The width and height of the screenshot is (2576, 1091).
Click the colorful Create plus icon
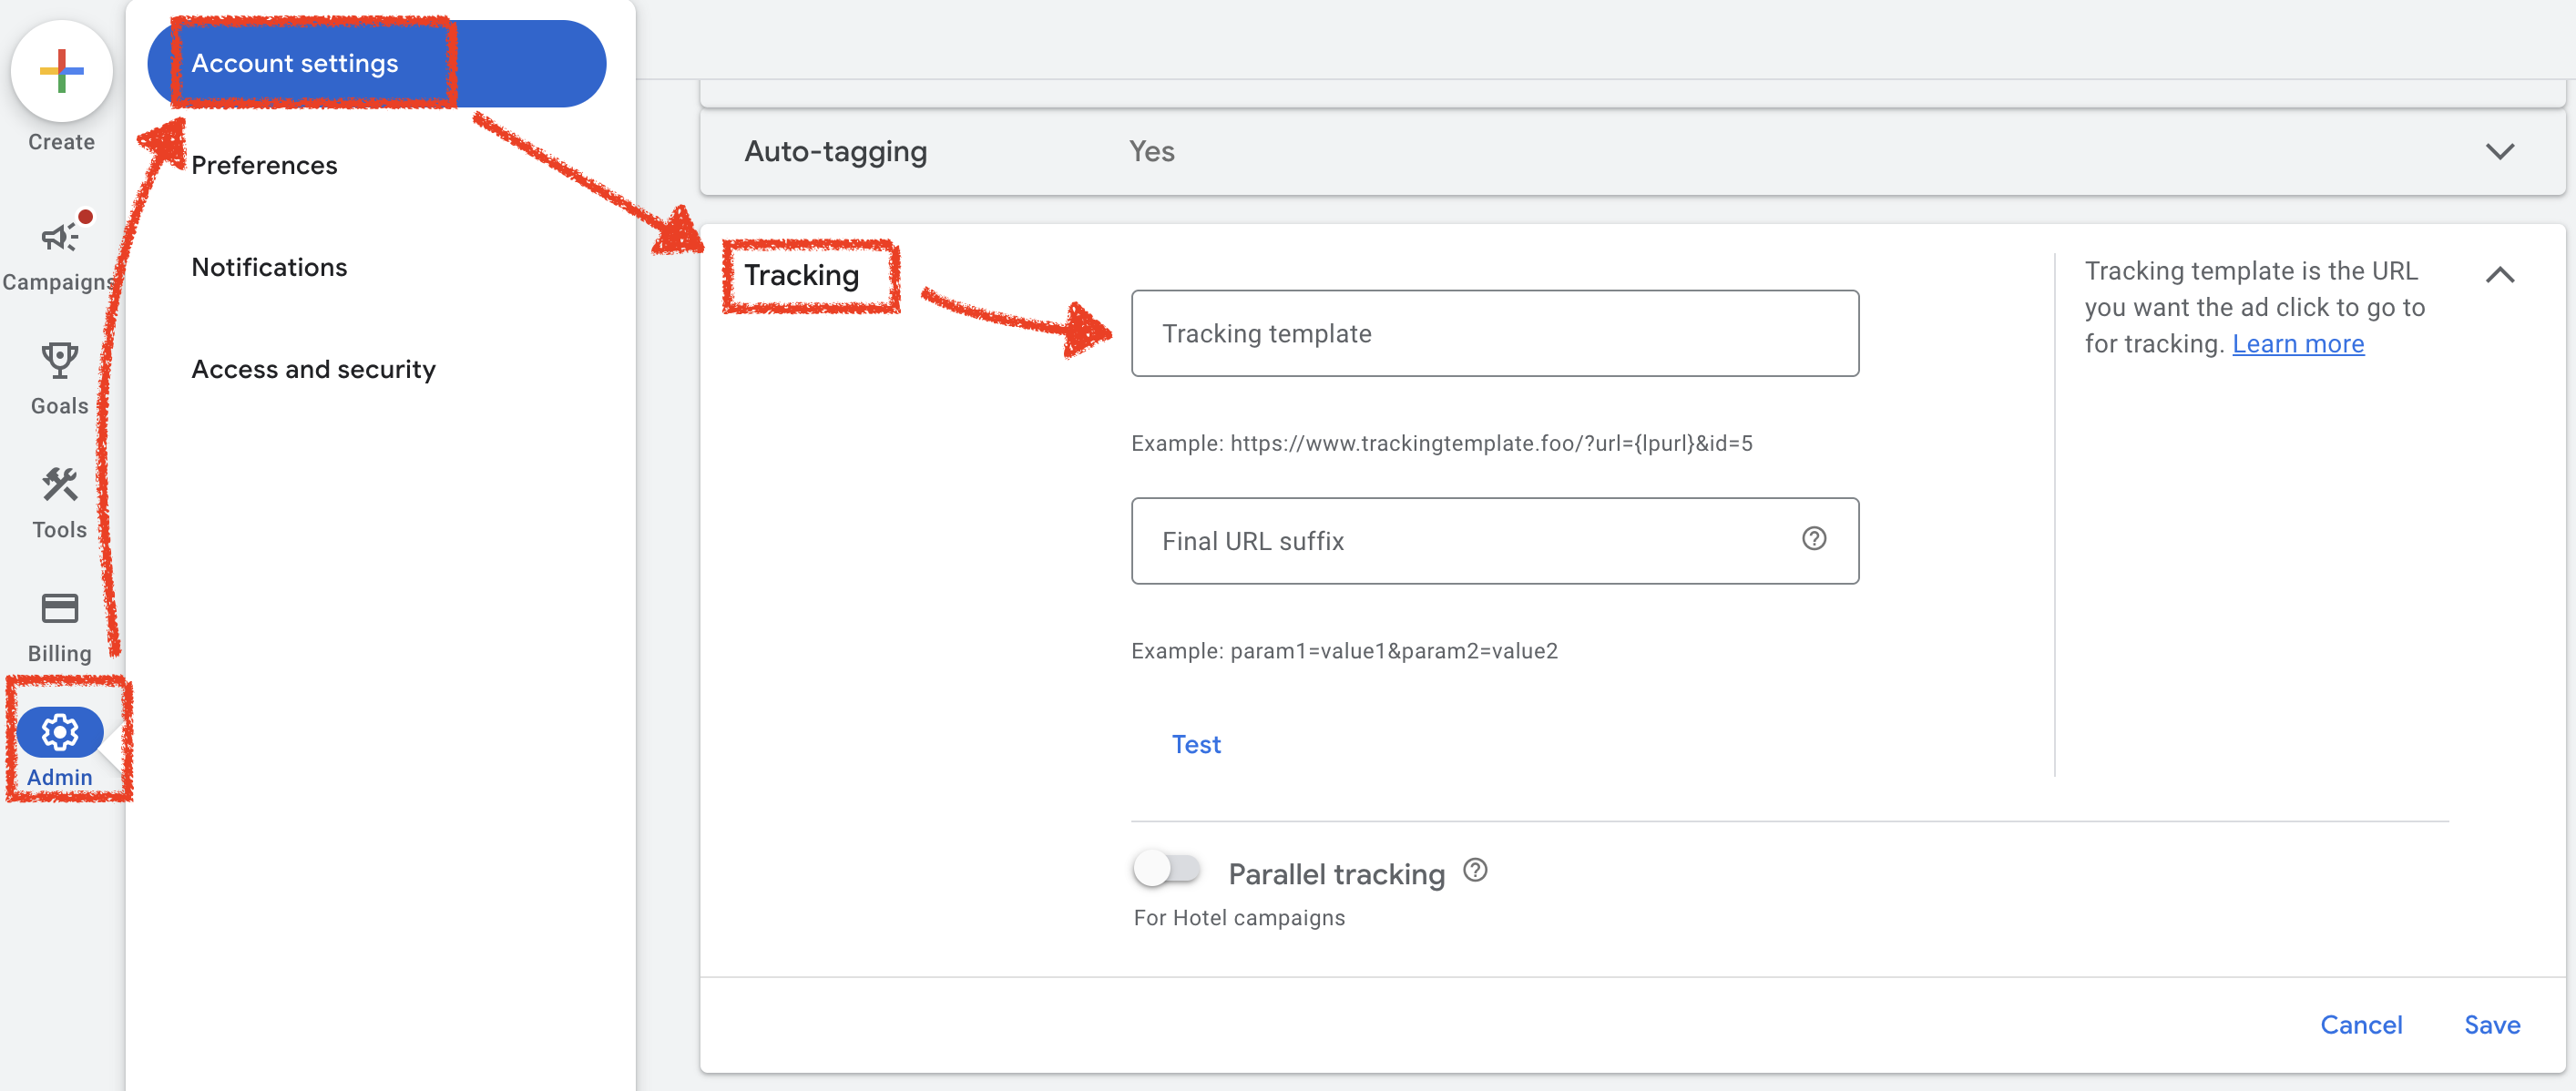61,71
